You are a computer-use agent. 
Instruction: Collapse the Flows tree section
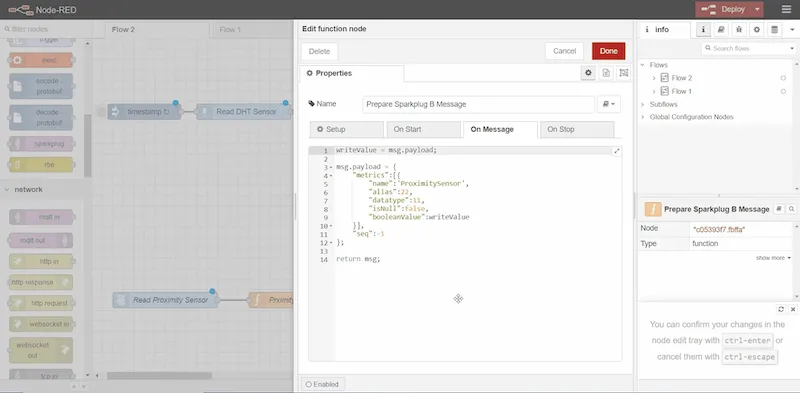click(x=643, y=65)
